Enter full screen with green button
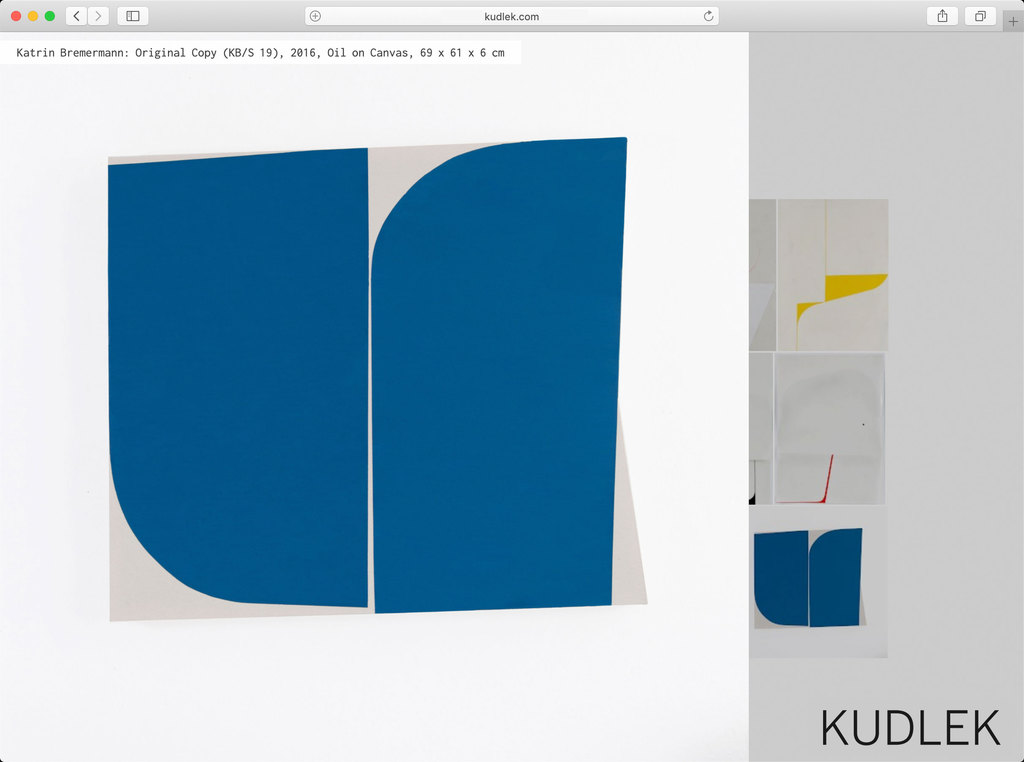This screenshot has height=762, width=1024. coord(50,16)
